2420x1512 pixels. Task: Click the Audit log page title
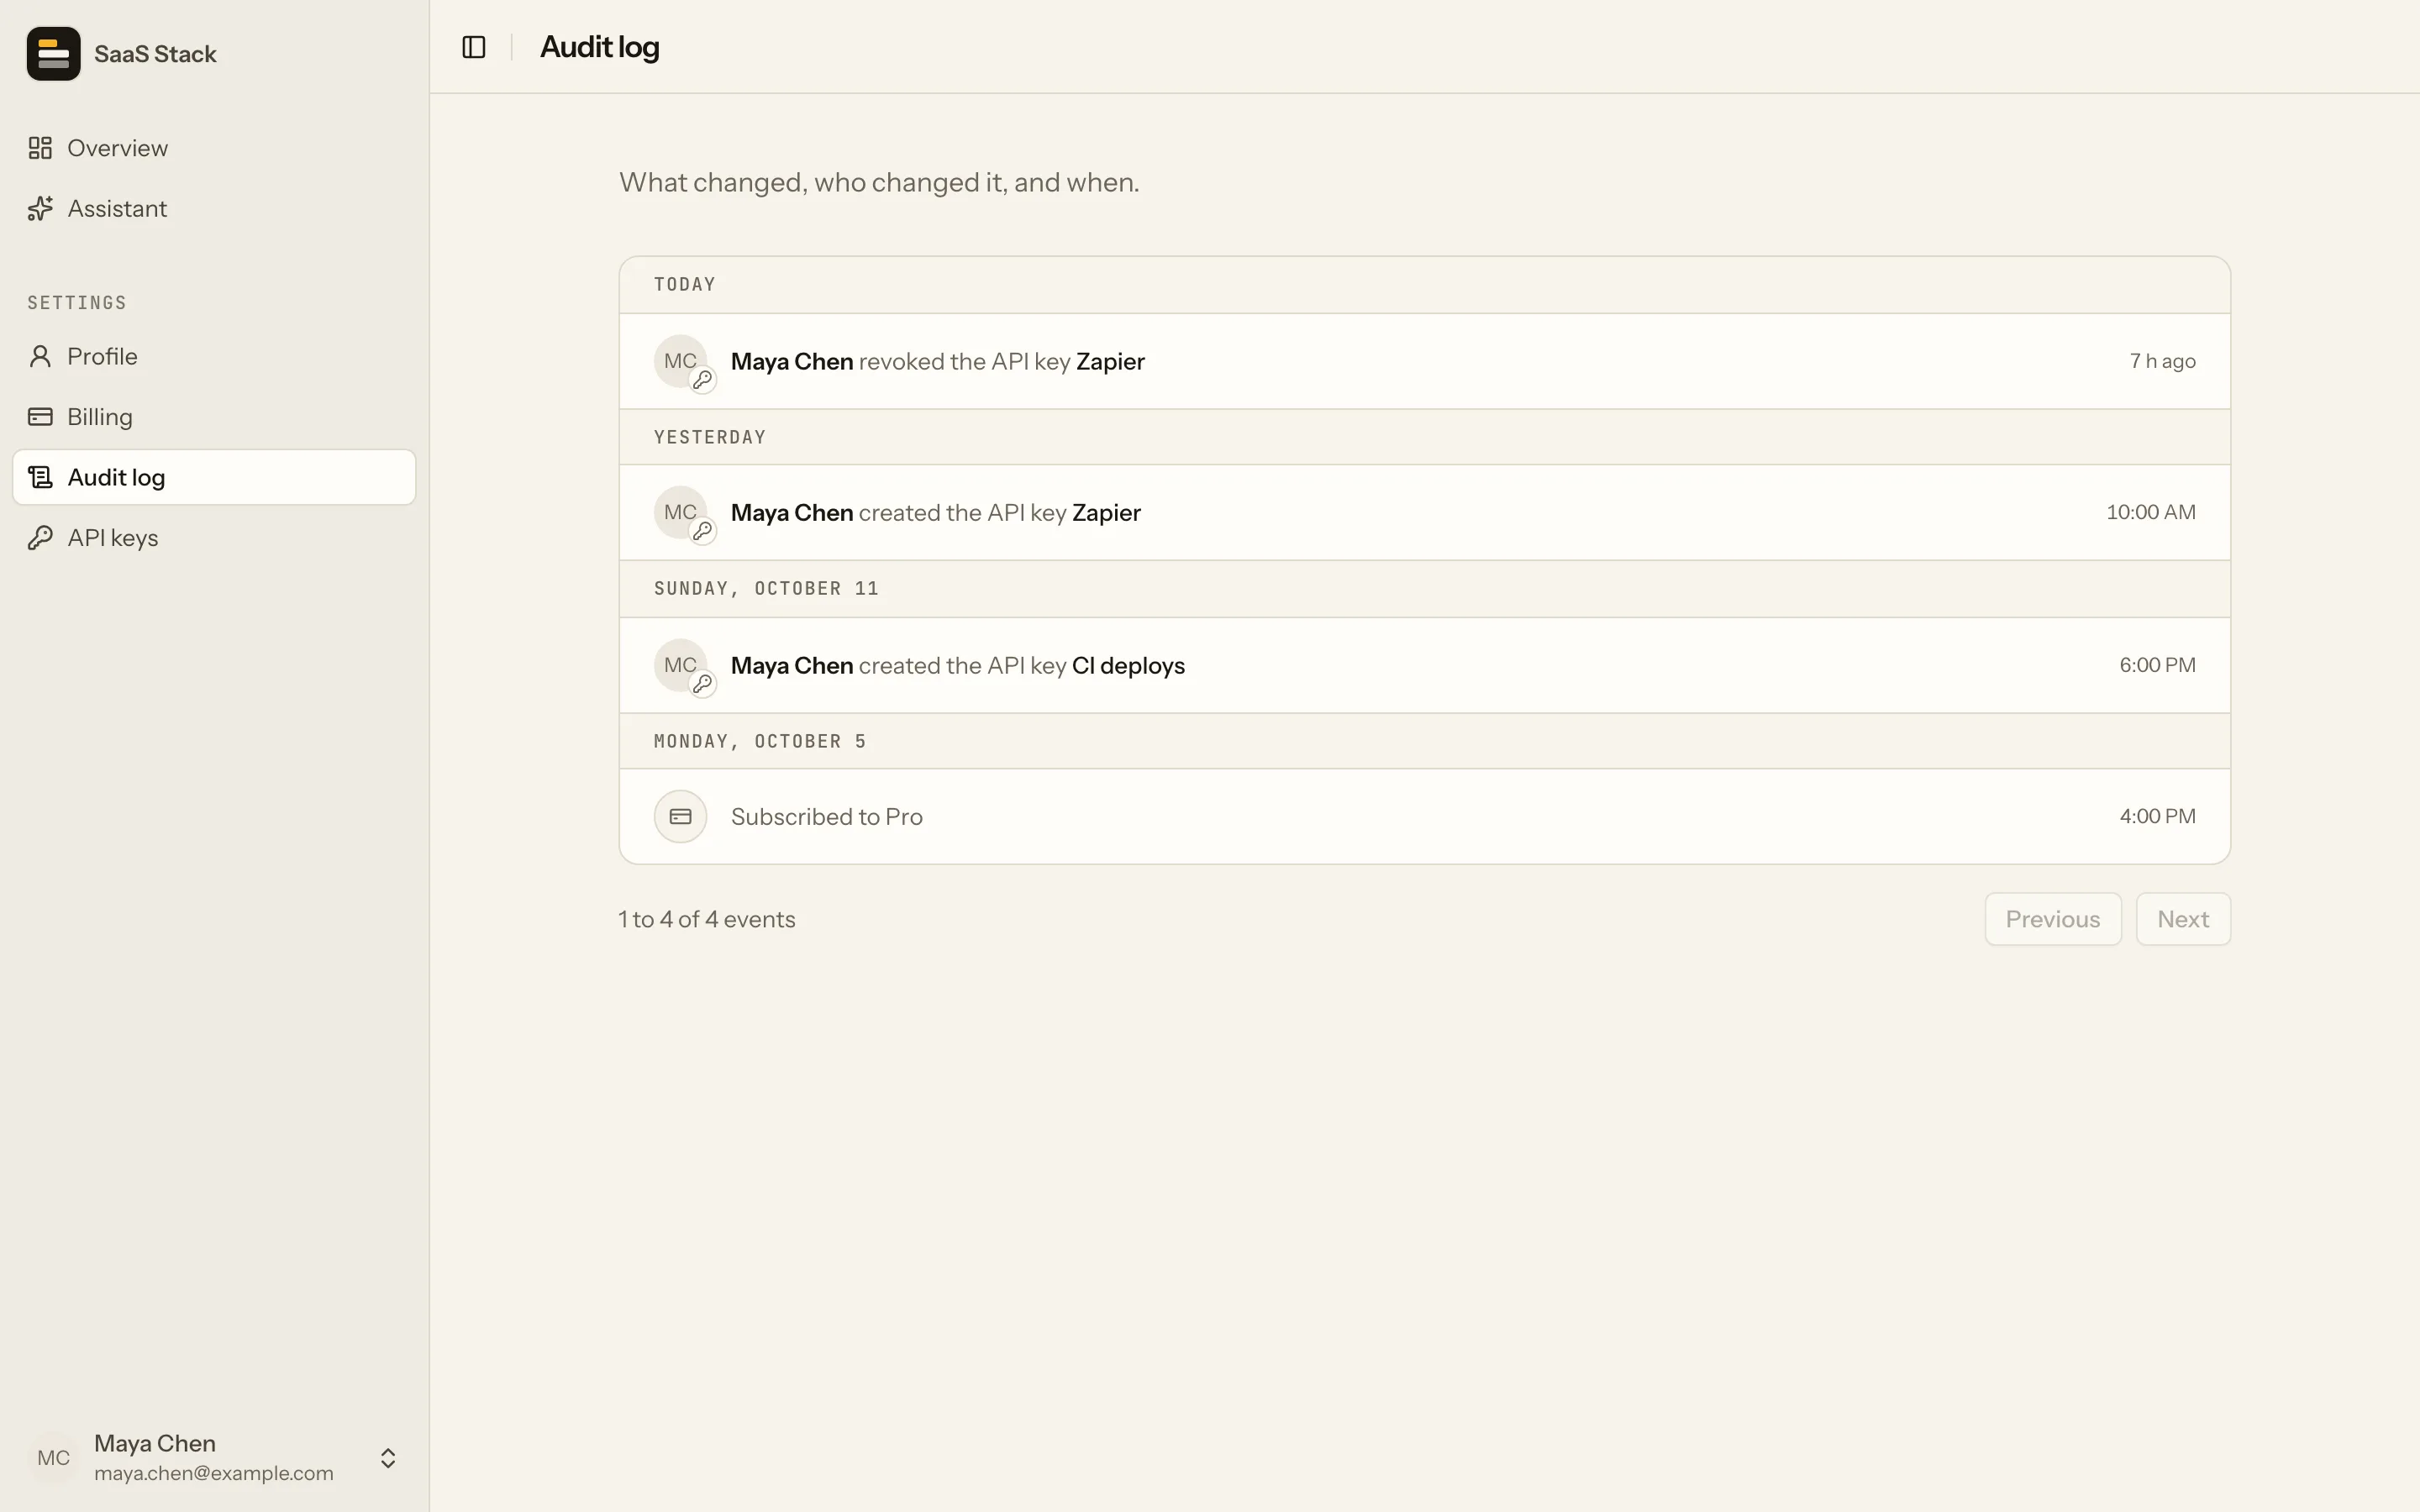coord(600,47)
